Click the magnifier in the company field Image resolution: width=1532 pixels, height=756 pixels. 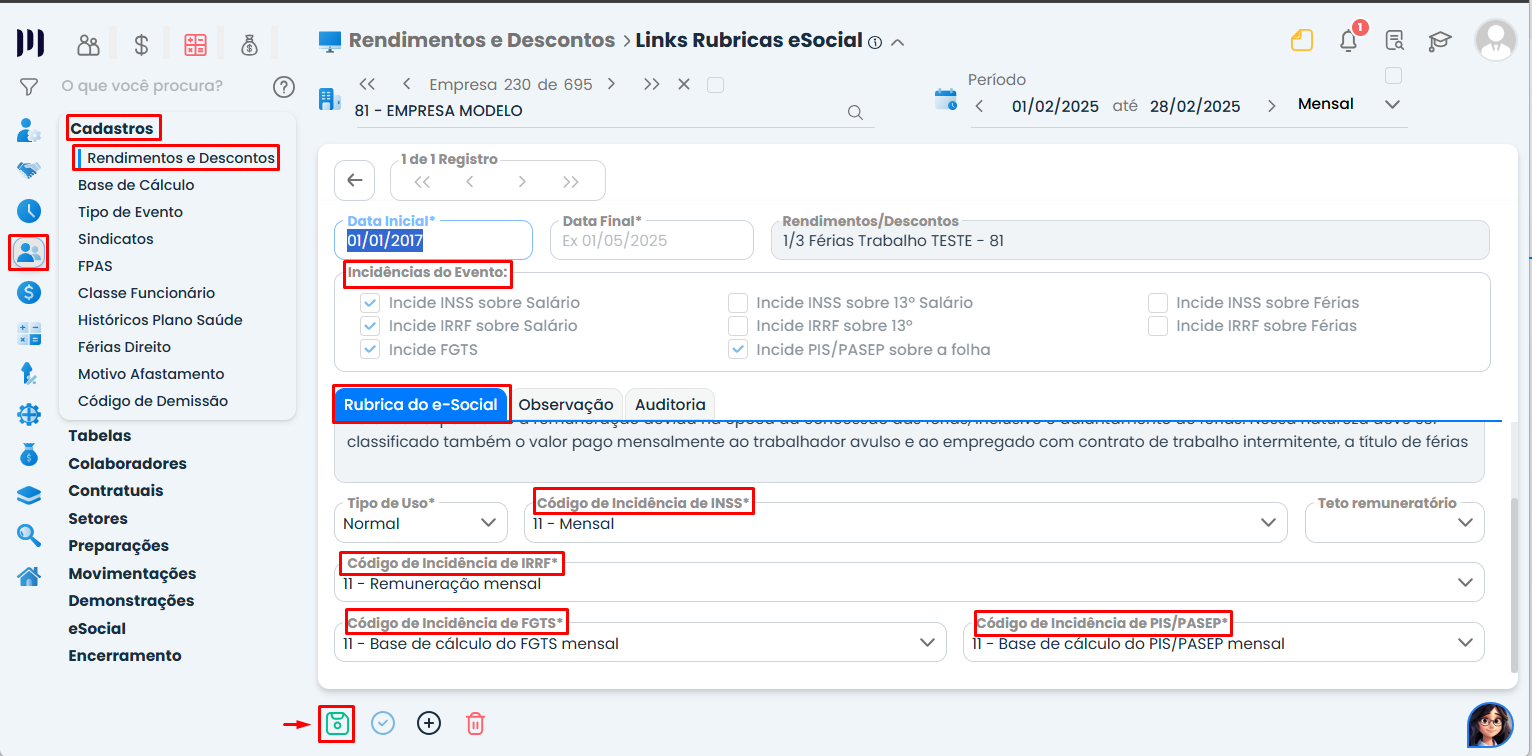pyautogui.click(x=855, y=112)
